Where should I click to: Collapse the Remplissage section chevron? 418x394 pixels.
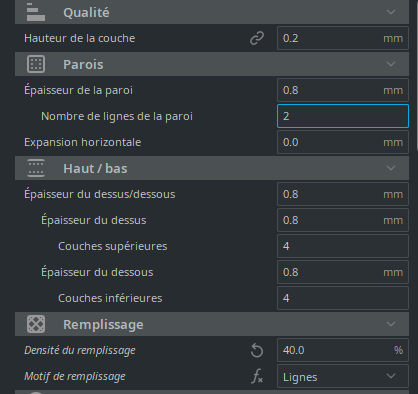tap(391, 324)
